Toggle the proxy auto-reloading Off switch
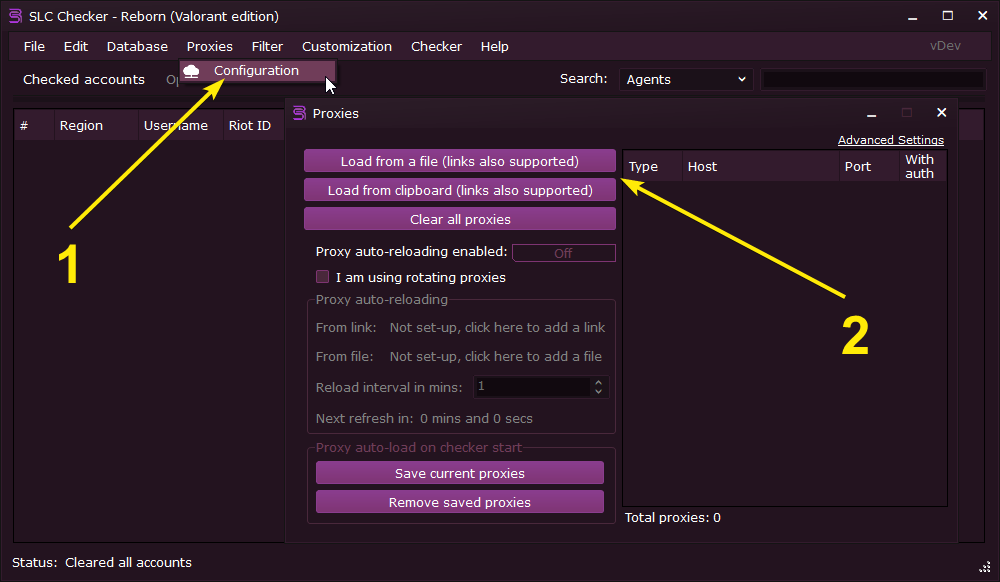Viewport: 1000px width, 582px height. (x=563, y=253)
